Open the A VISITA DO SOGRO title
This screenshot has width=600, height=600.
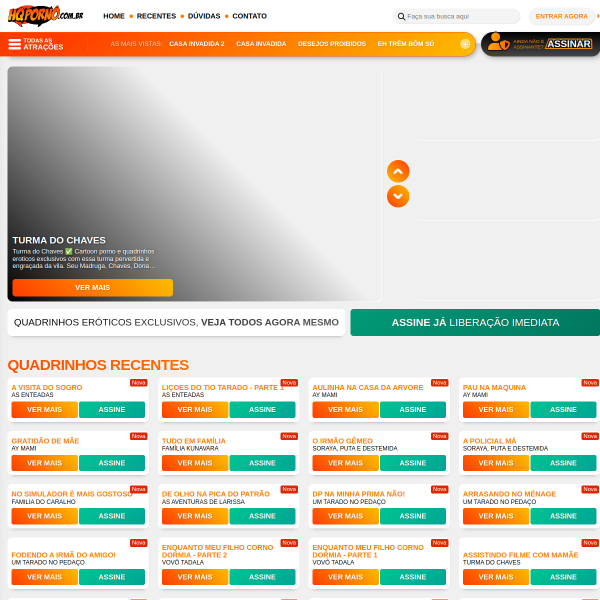(47, 388)
